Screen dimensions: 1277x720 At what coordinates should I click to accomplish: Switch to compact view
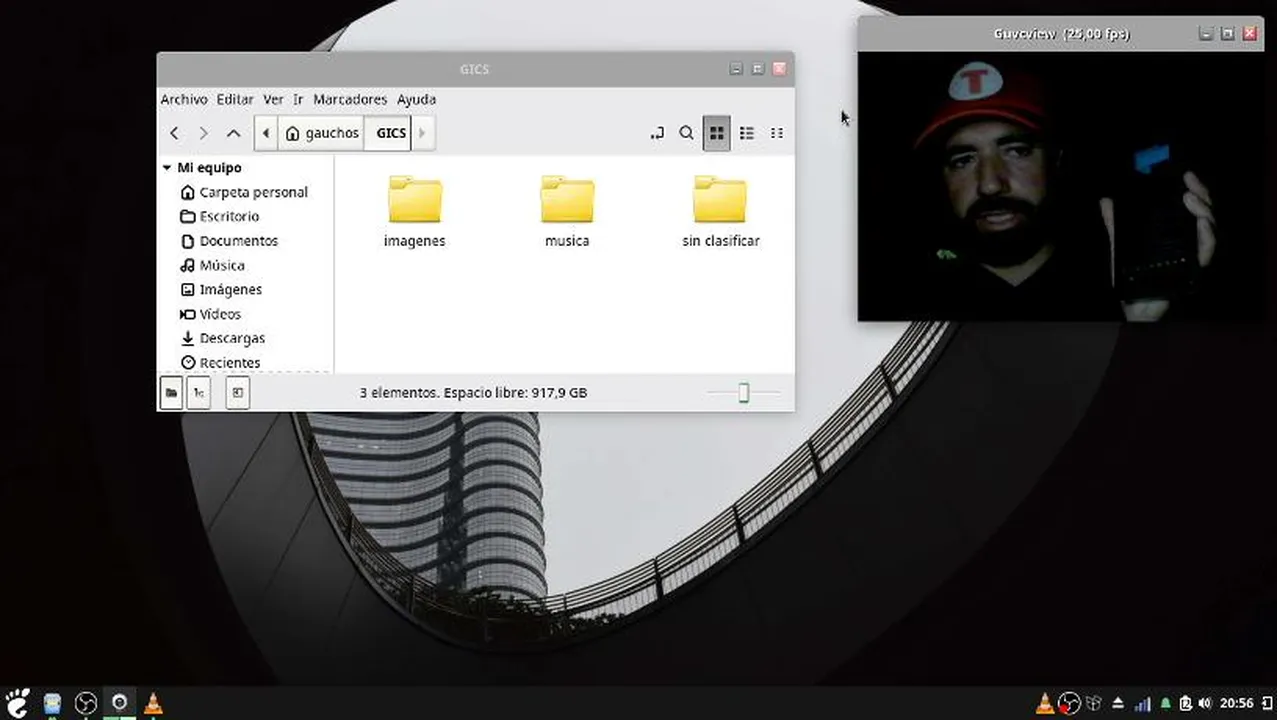(x=777, y=133)
